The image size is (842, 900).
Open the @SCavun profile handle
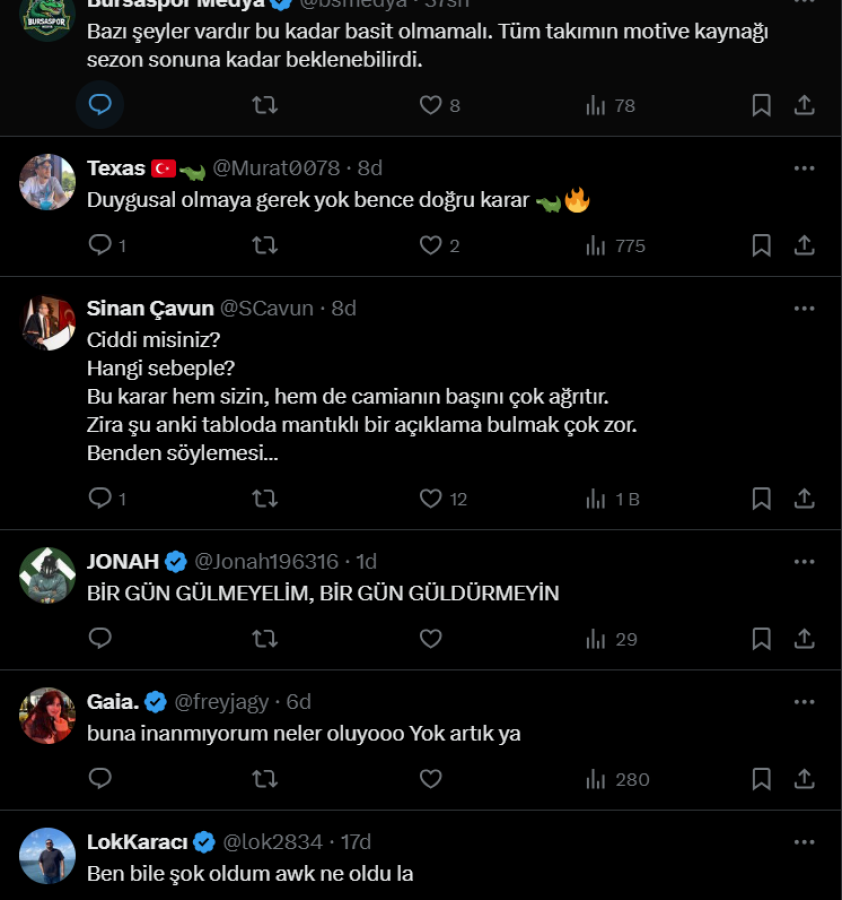point(267,308)
